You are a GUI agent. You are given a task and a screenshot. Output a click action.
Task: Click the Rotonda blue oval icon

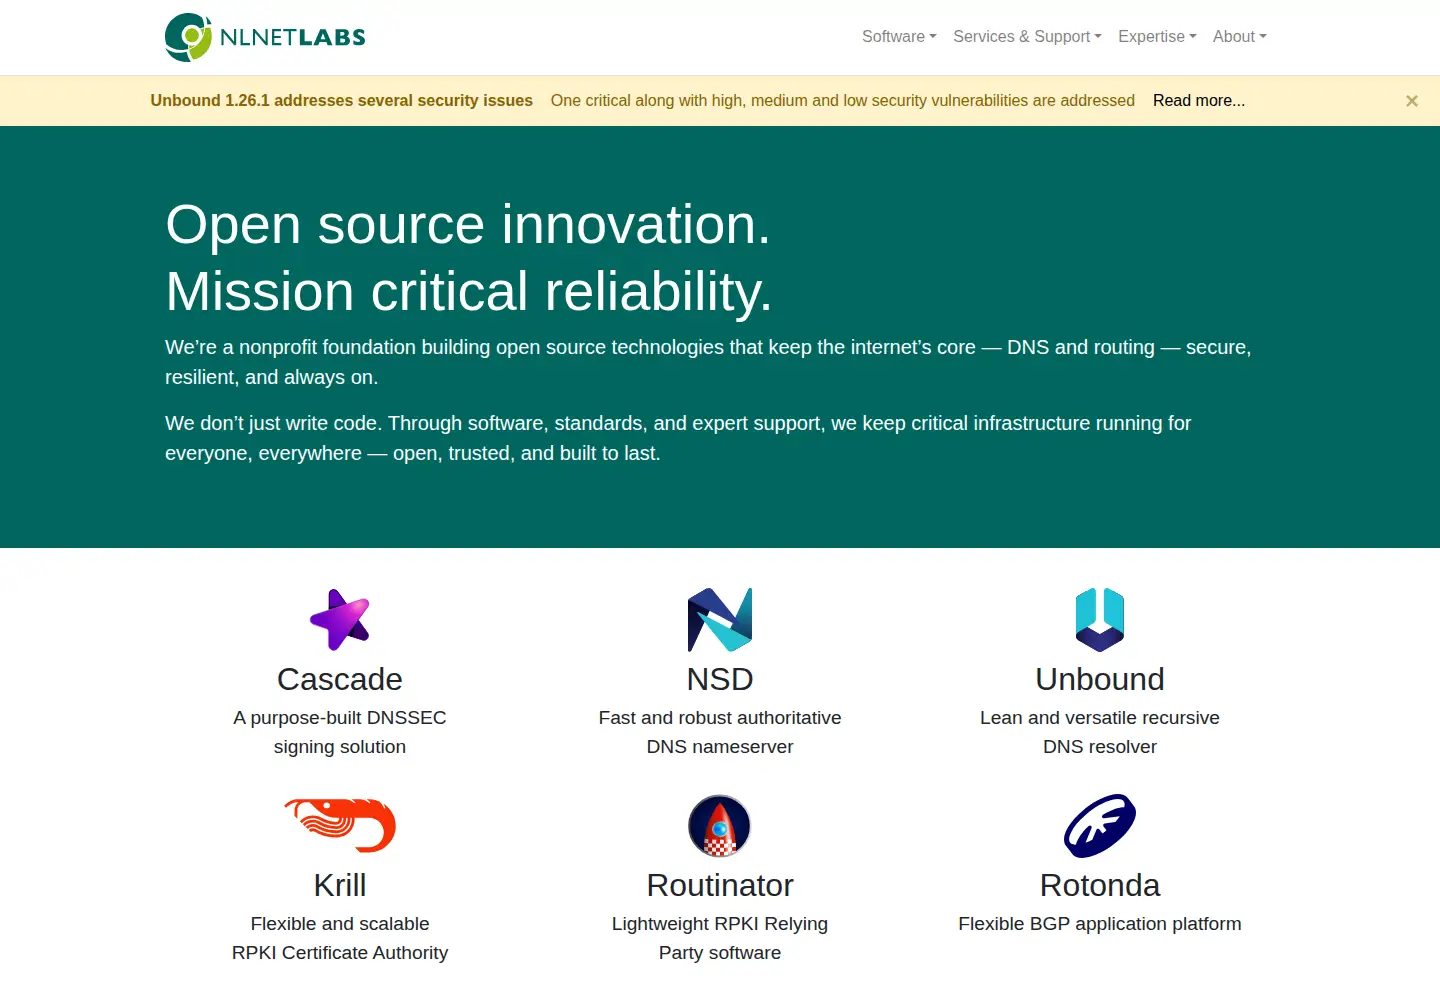(1100, 826)
